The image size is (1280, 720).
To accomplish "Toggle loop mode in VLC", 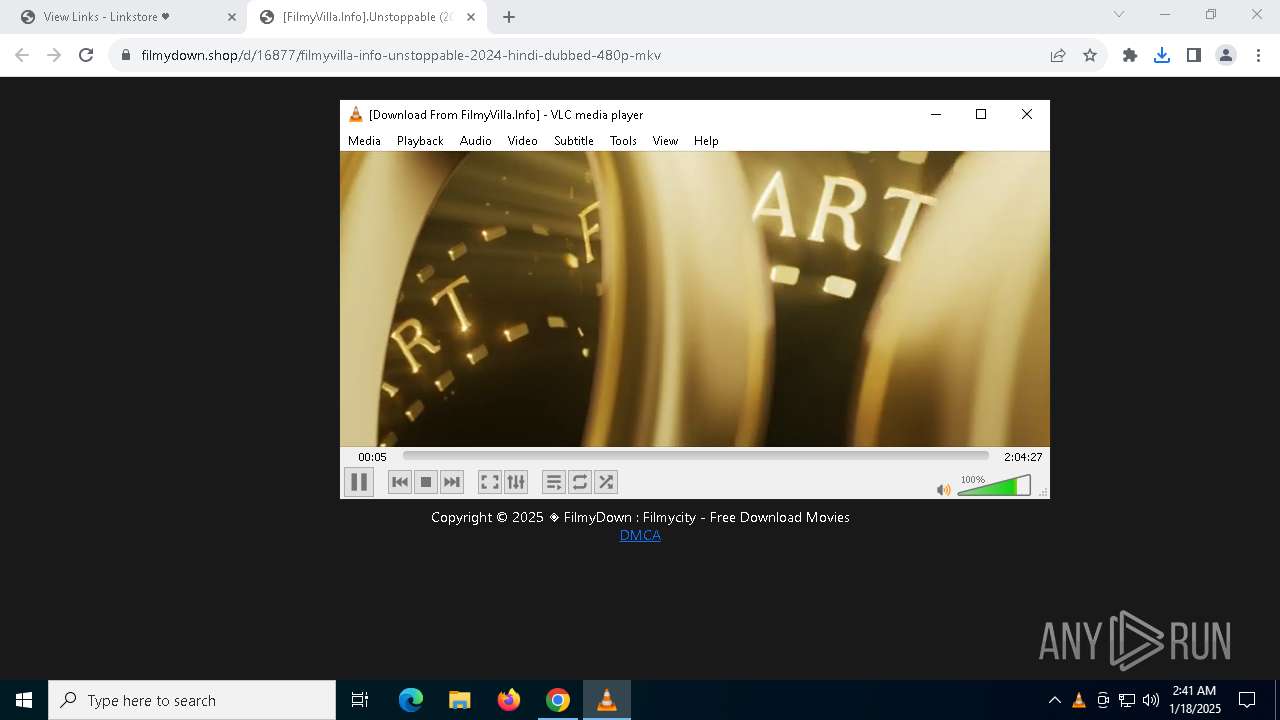I will [580, 482].
